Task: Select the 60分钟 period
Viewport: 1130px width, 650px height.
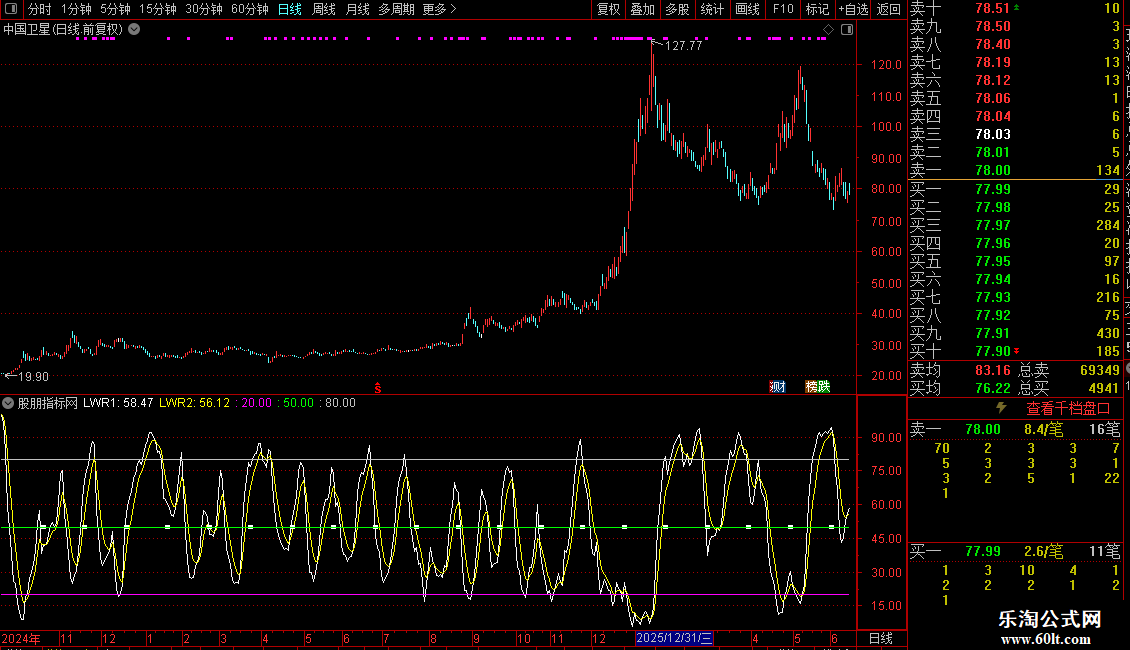Action: (250, 9)
